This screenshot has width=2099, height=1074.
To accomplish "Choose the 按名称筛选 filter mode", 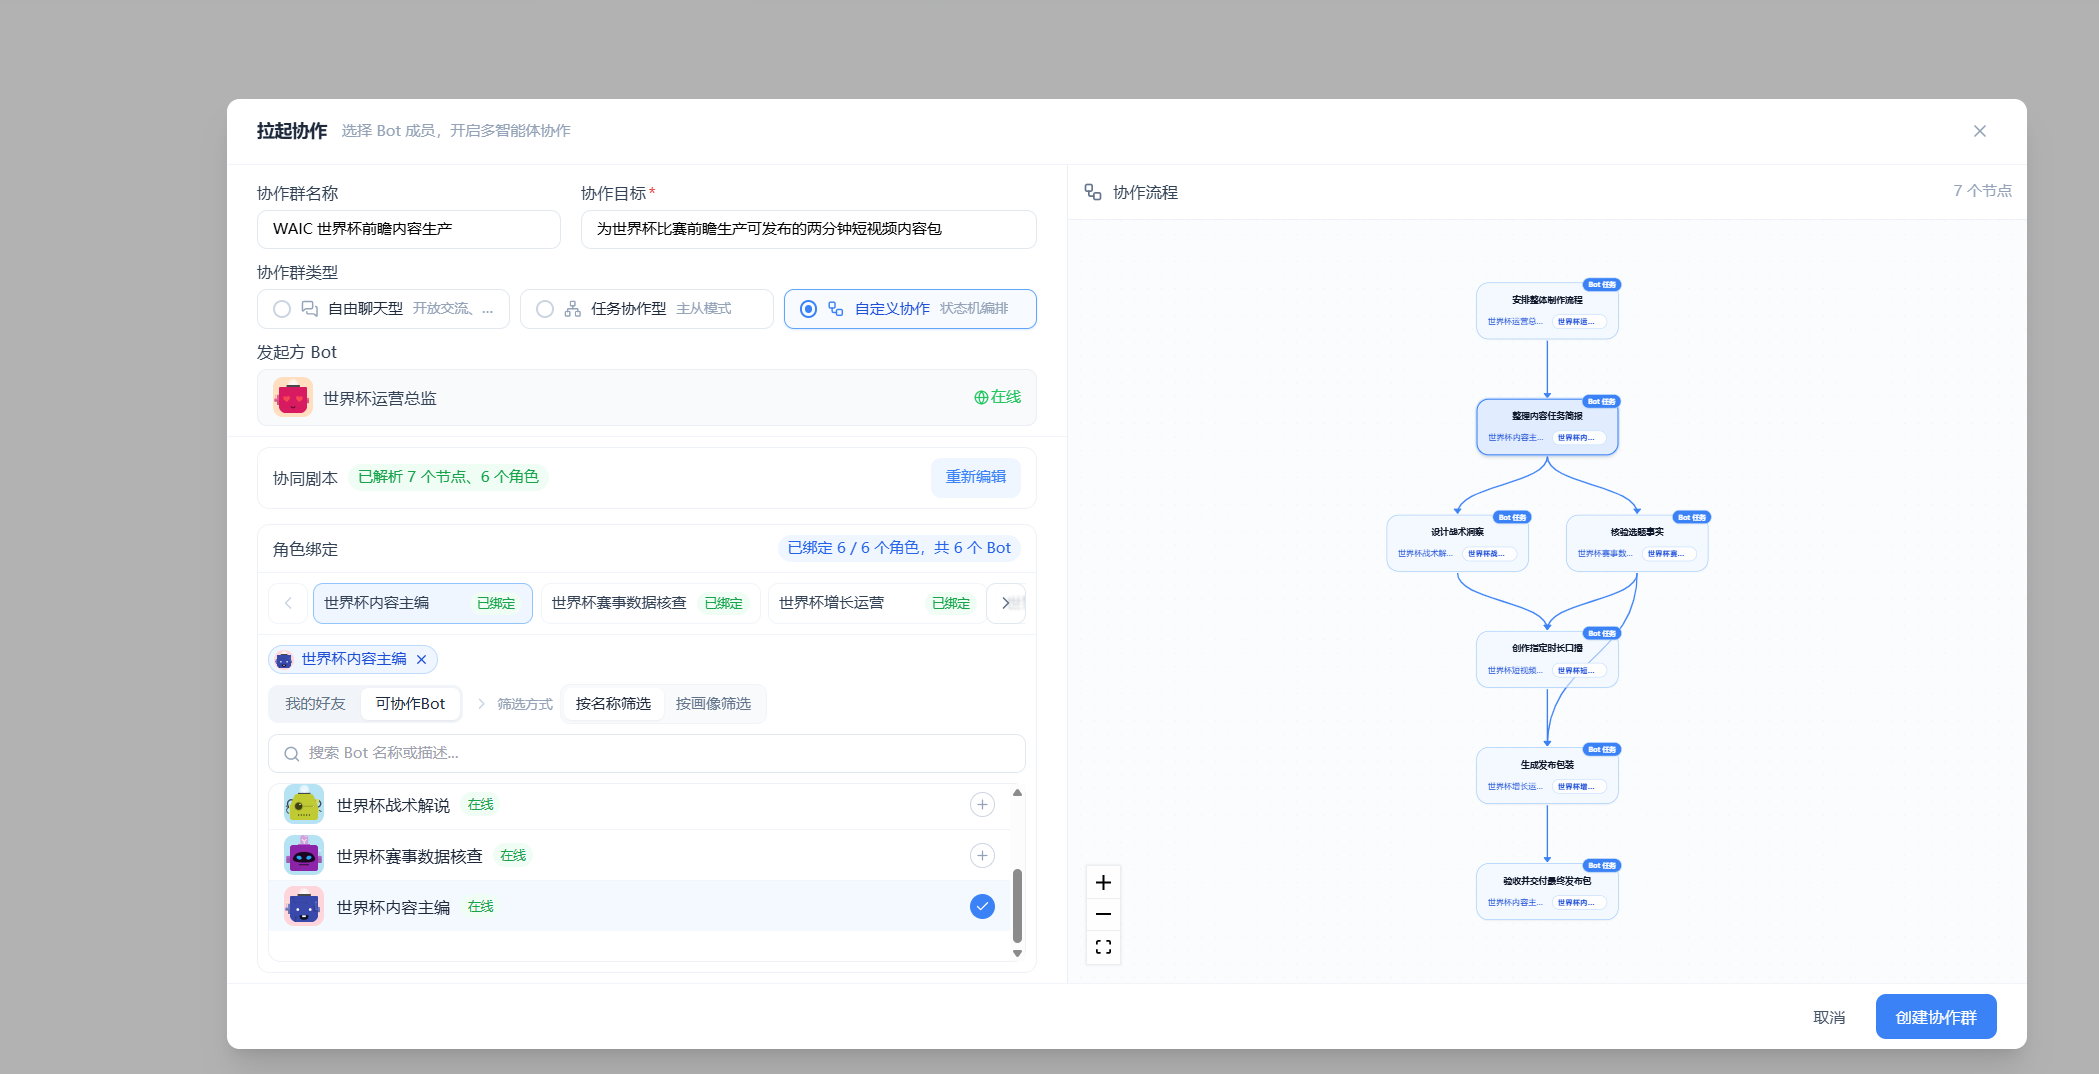I will point(613,704).
